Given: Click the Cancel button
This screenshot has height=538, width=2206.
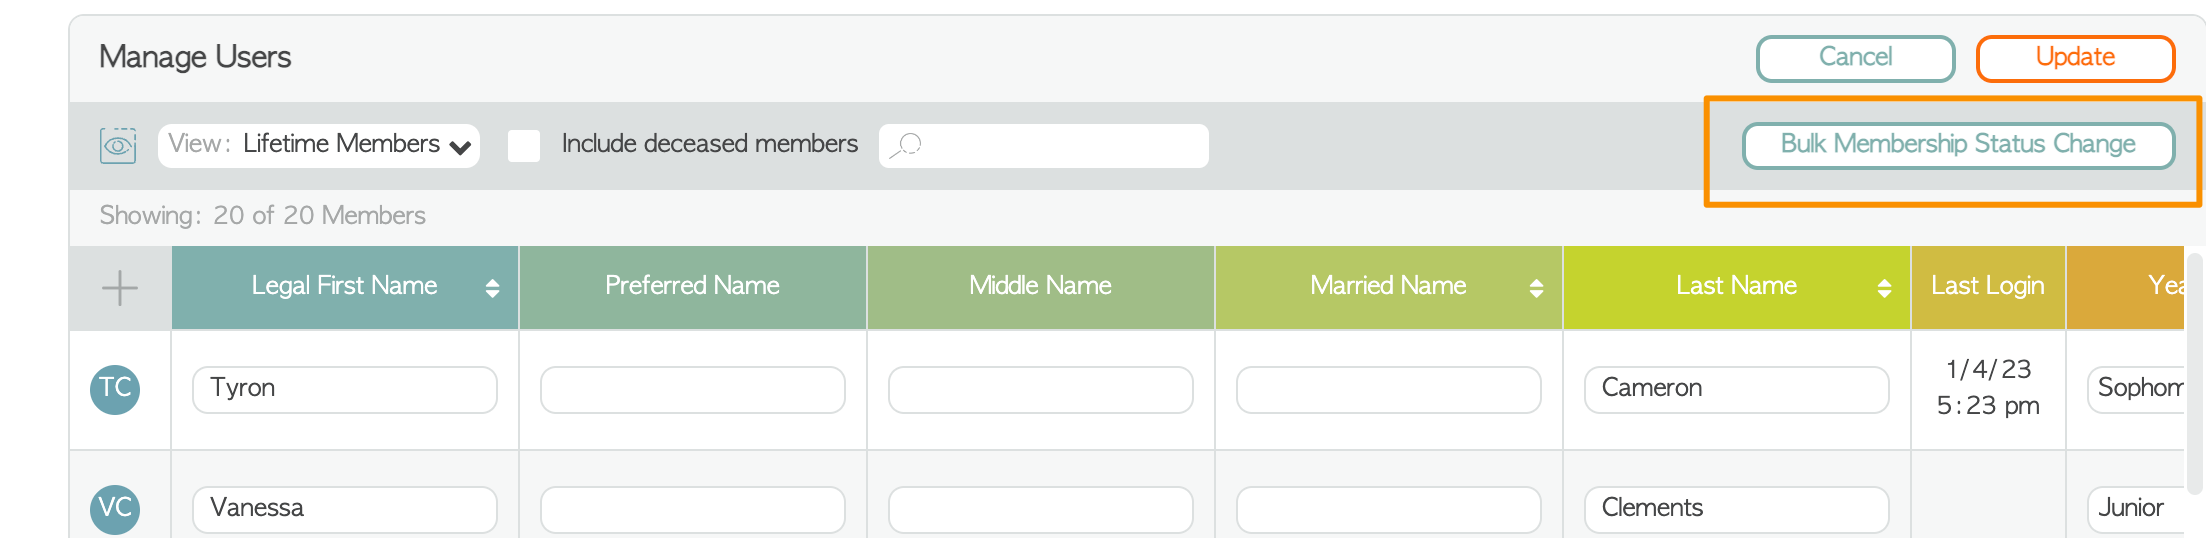Looking at the screenshot, I should coord(1856,58).
